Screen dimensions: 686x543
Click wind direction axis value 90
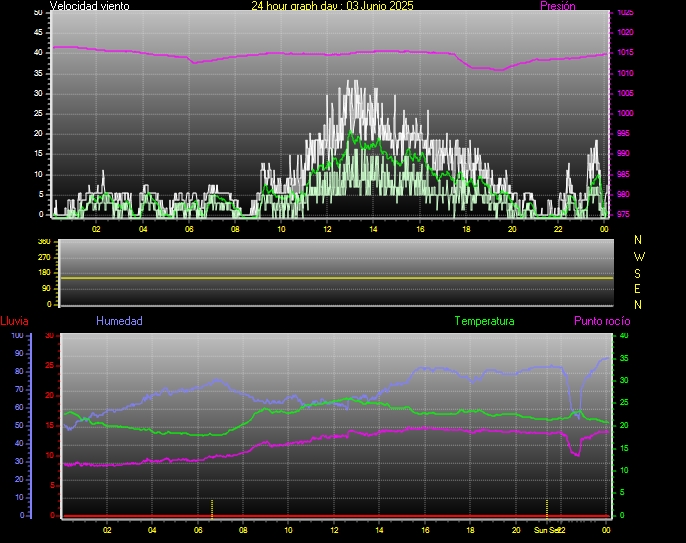coord(46,288)
